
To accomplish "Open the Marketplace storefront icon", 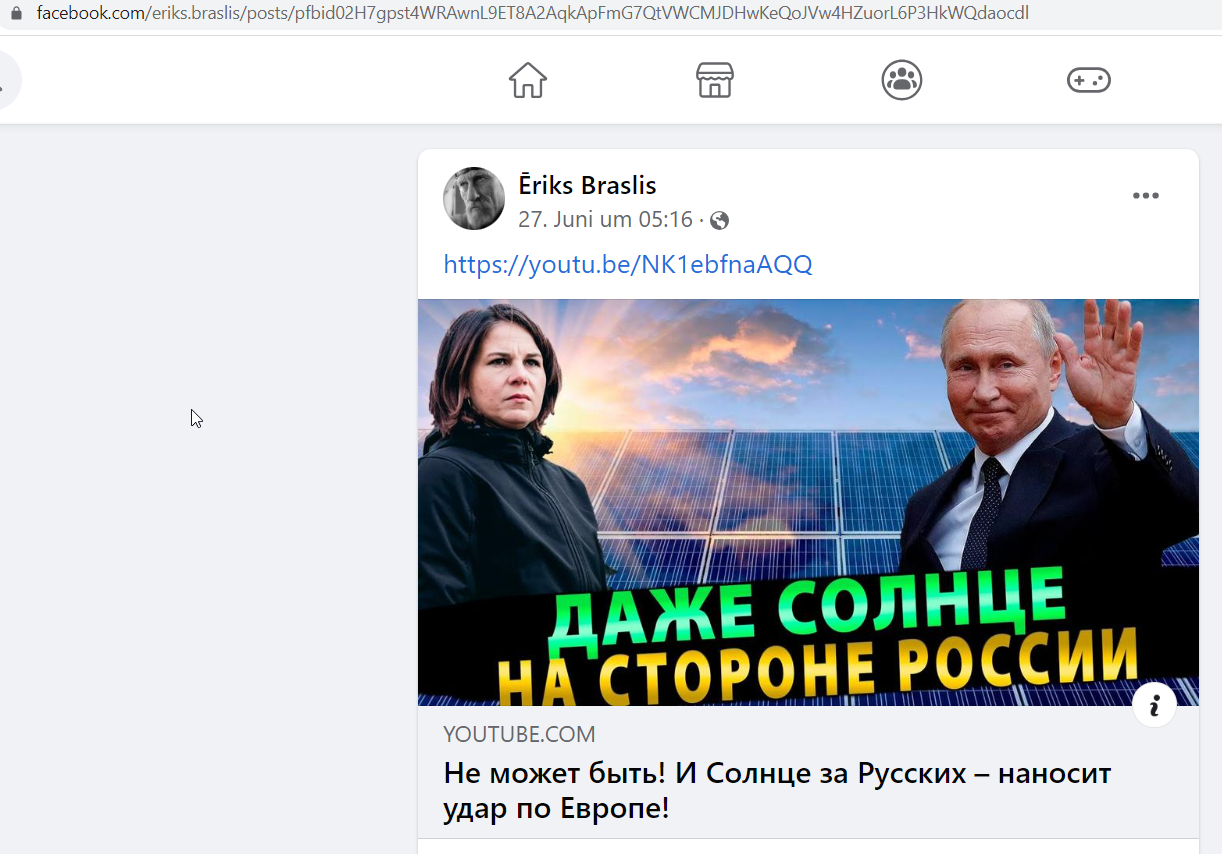I will [715, 80].
